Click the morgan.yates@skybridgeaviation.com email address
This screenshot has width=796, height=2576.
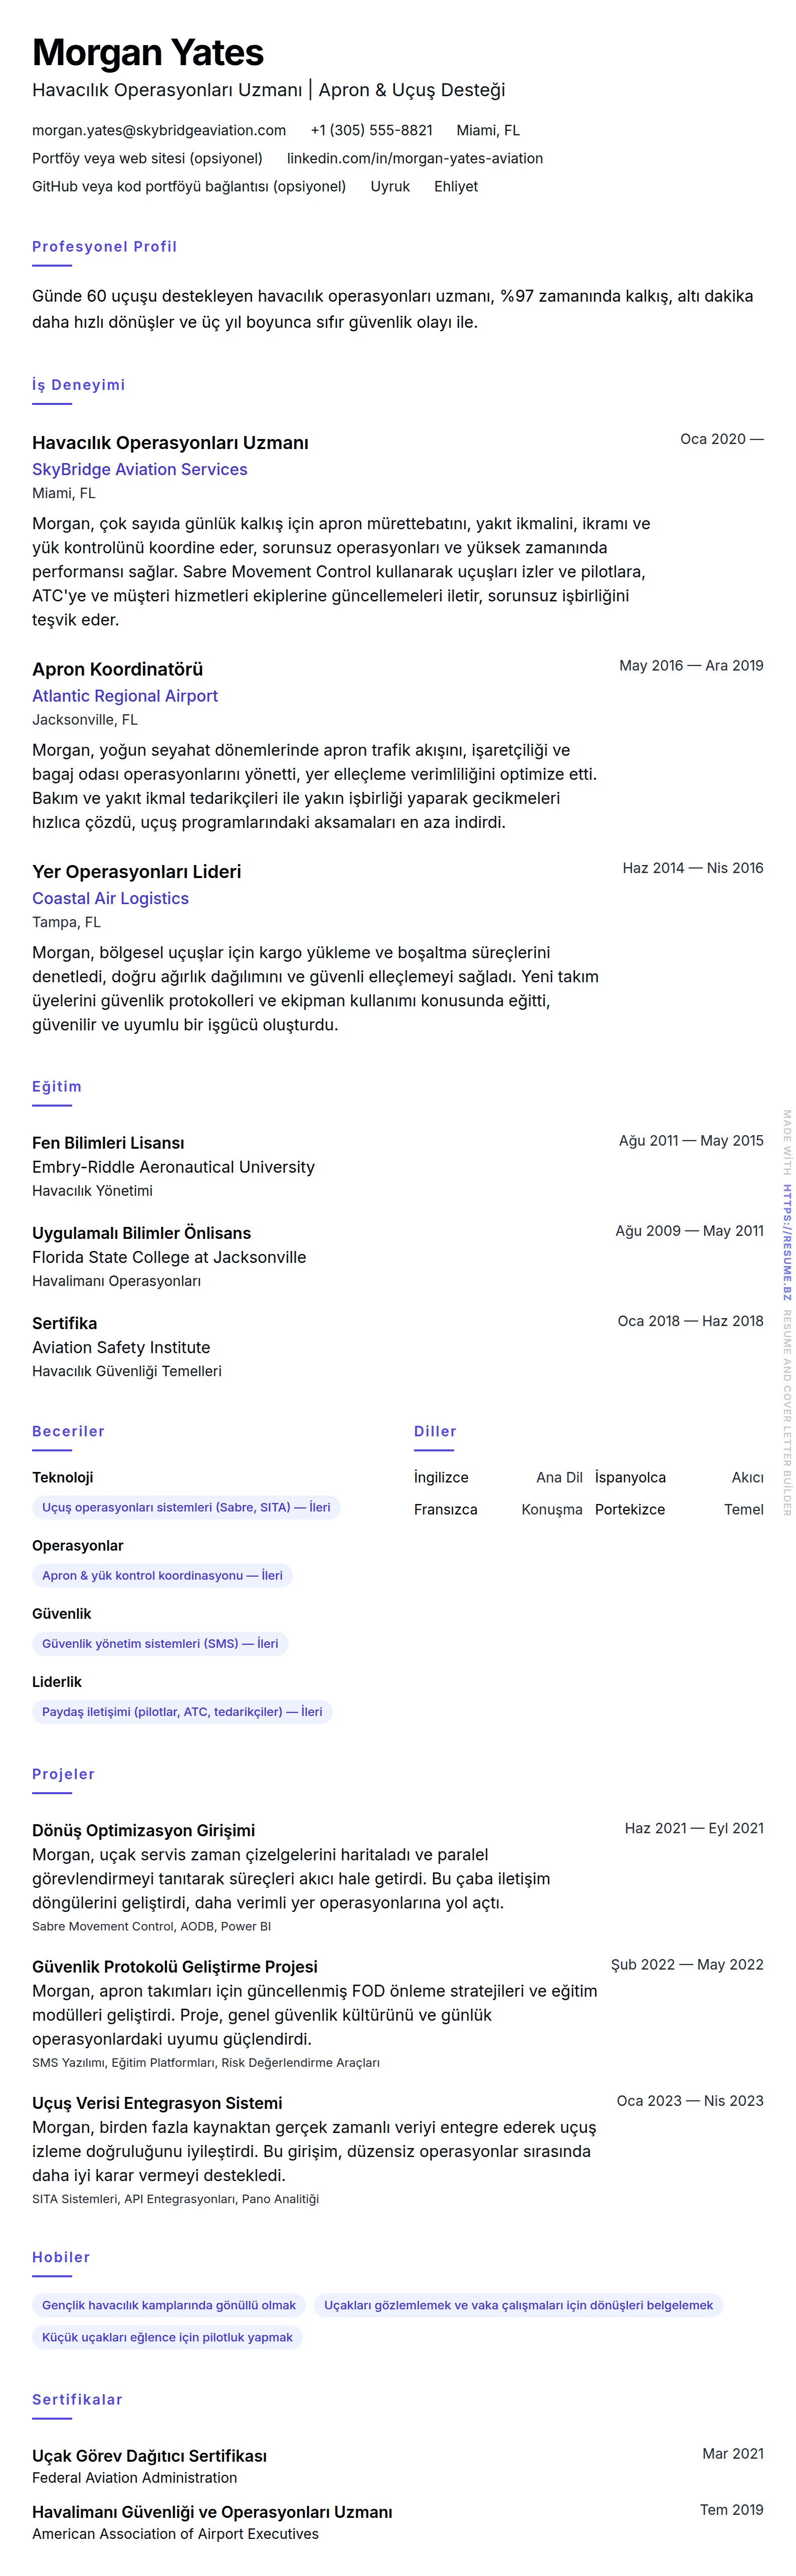tap(159, 130)
